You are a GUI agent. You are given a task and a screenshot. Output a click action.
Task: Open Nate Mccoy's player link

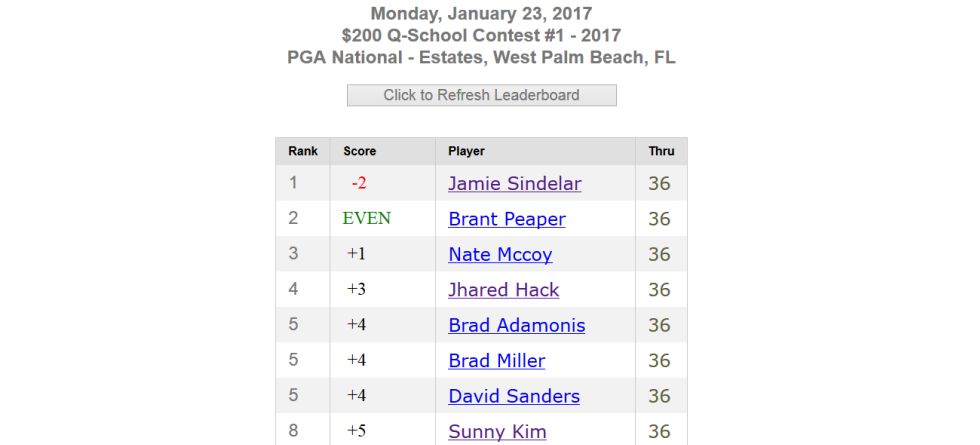point(500,254)
